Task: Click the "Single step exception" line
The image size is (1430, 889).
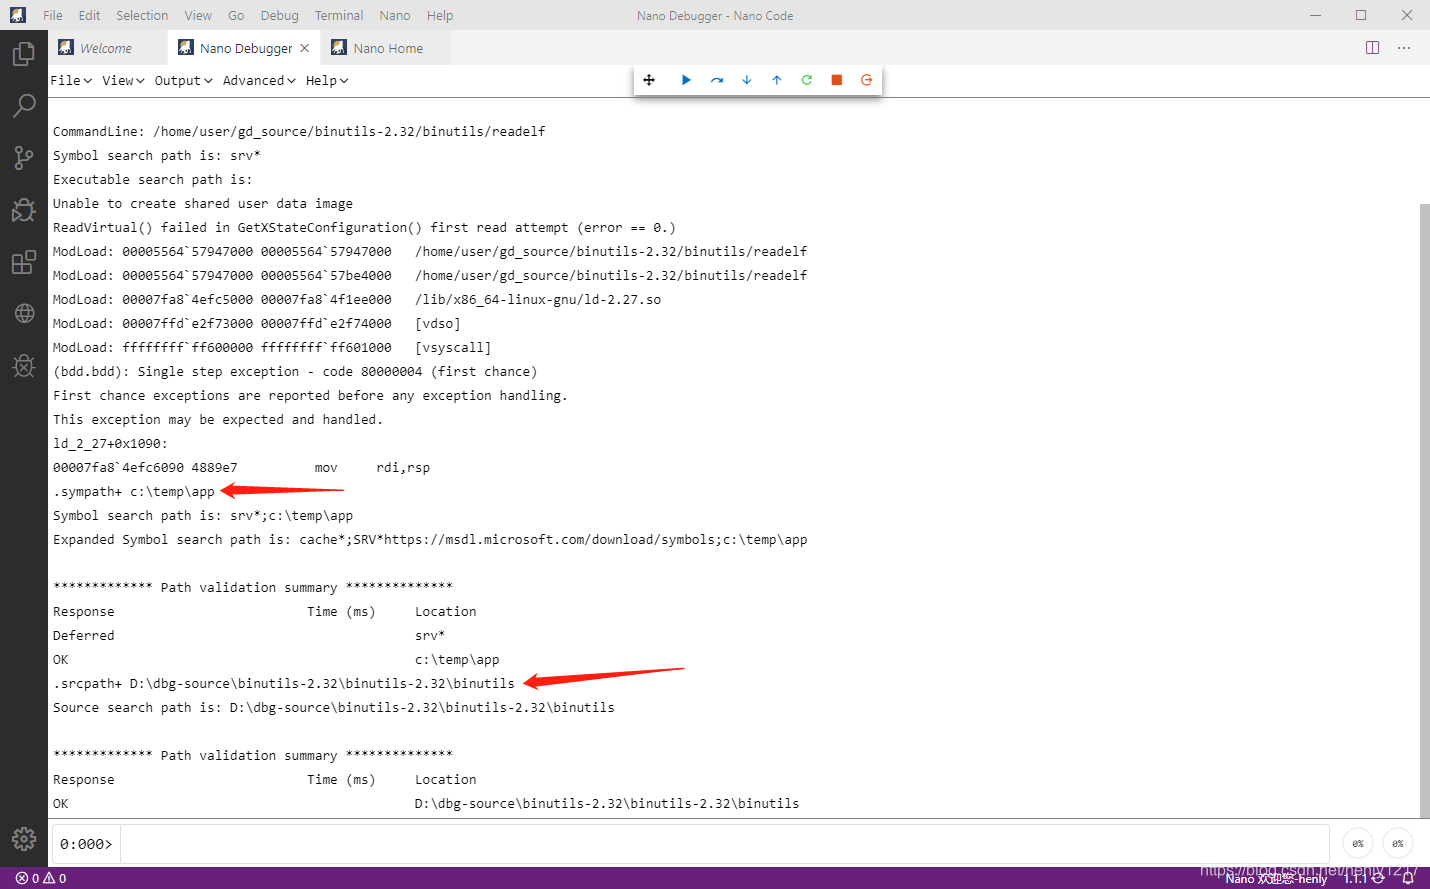Action: 295,371
